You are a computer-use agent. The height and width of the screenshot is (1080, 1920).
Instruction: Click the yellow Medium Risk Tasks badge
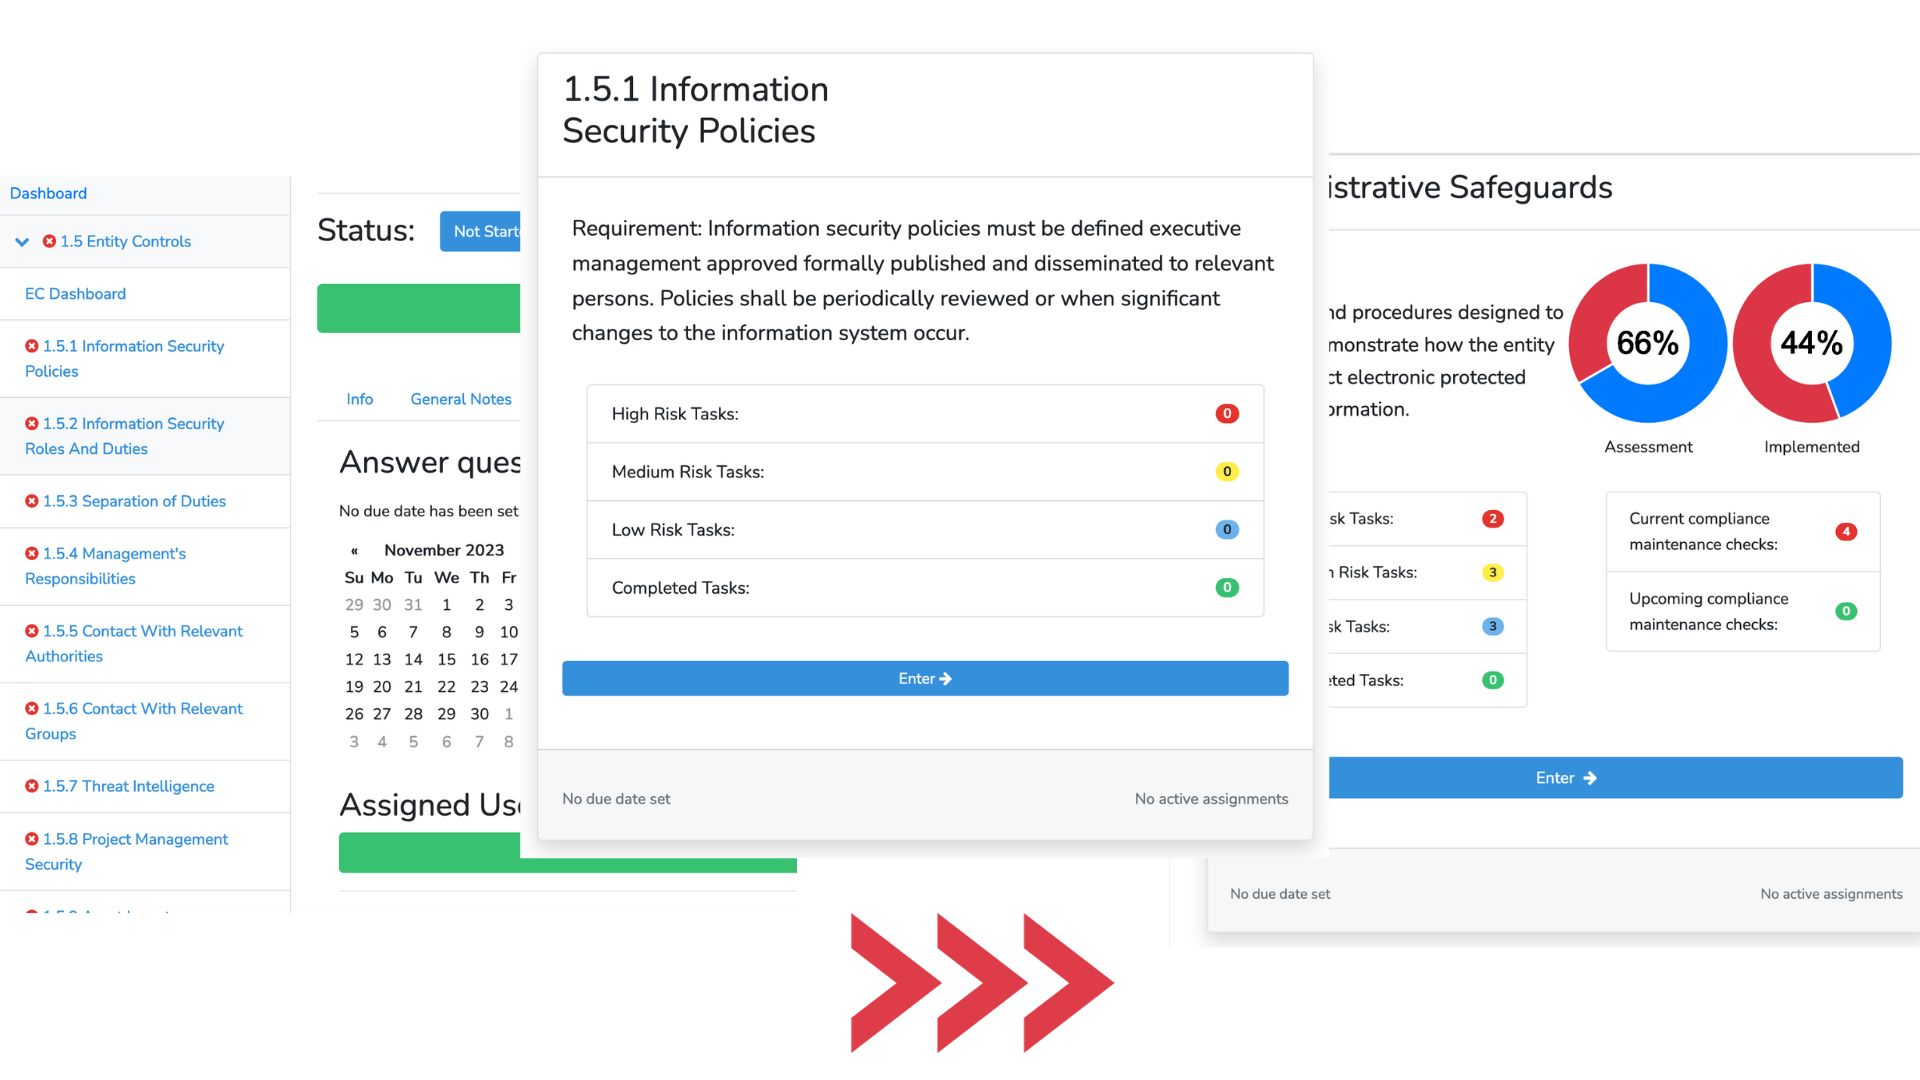tap(1227, 471)
